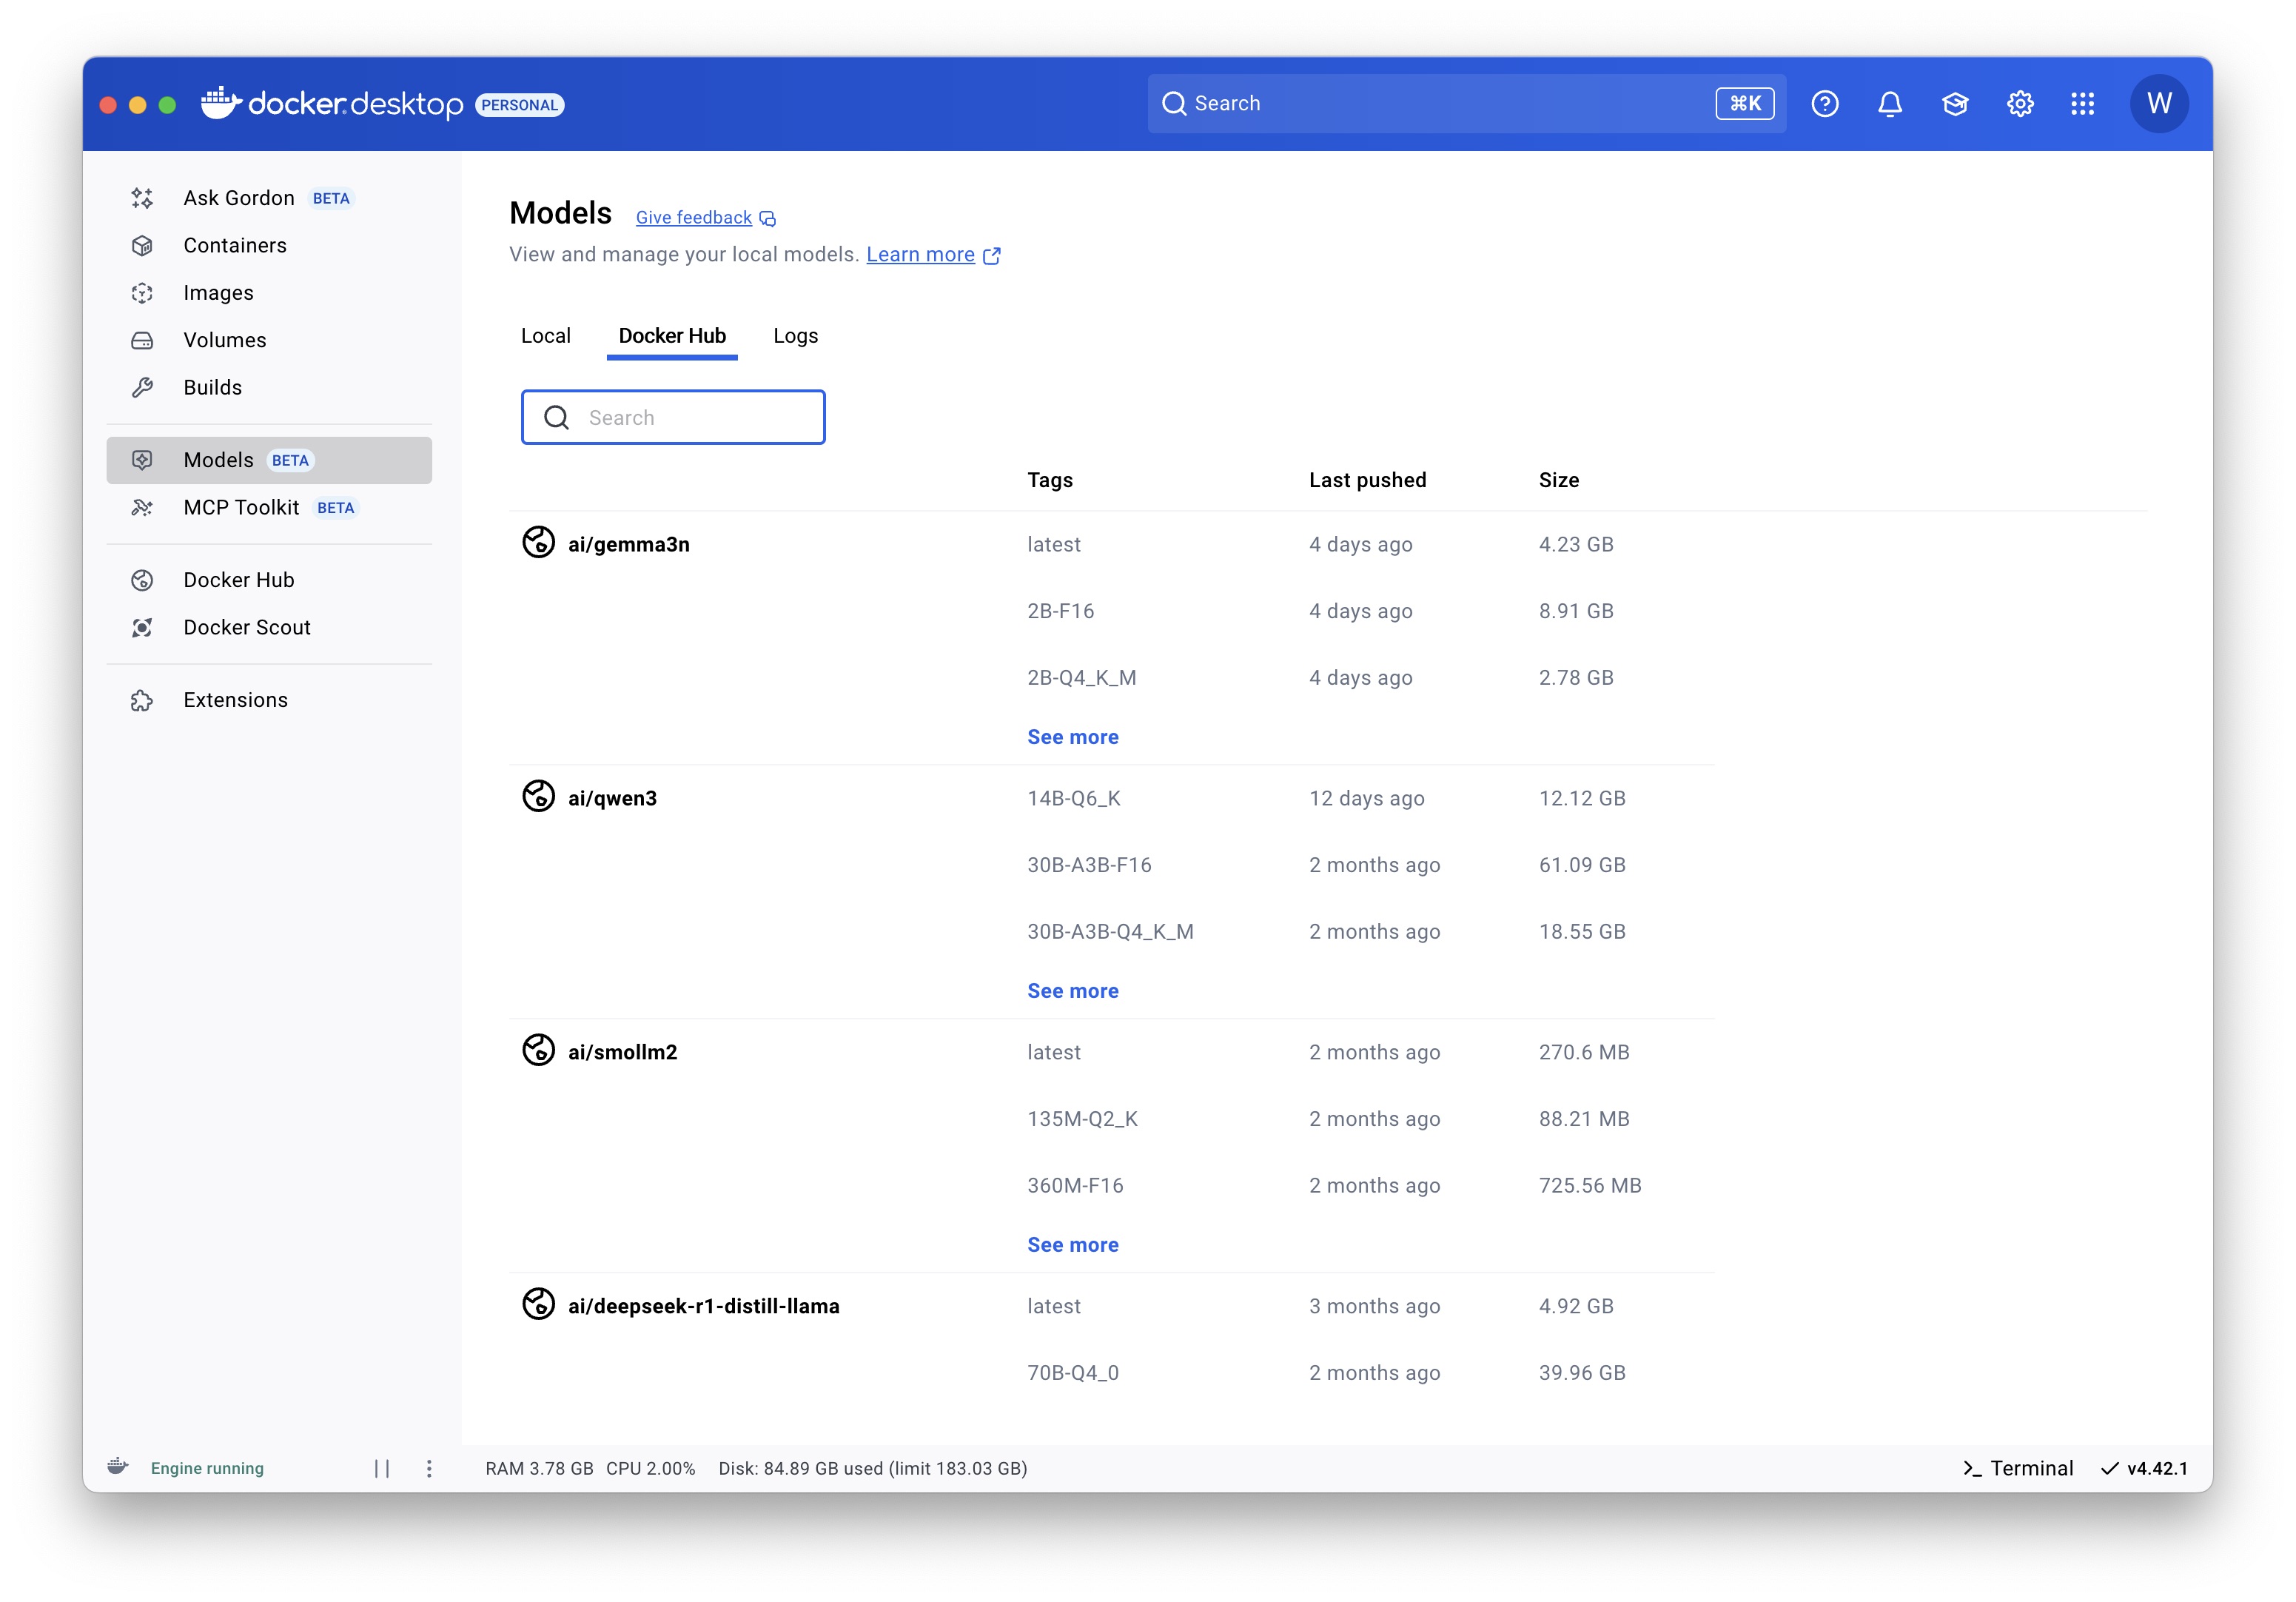The height and width of the screenshot is (1602, 2296).
Task: Open Settings gear icon in header
Action: point(2019,104)
